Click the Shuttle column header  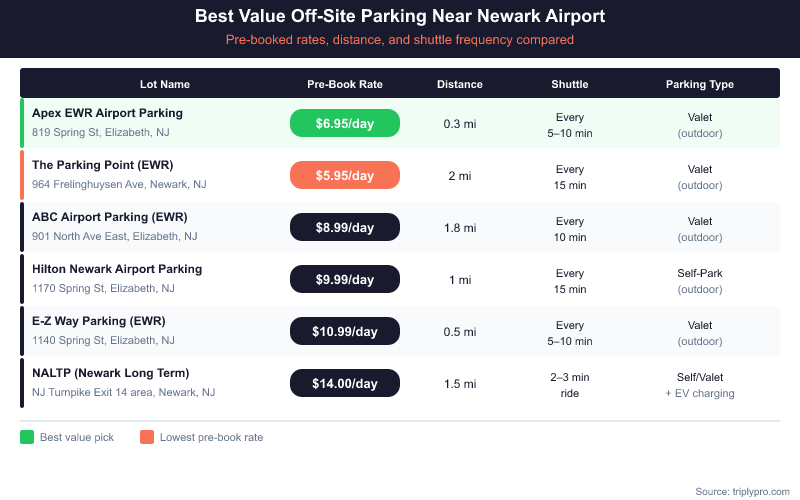tap(570, 84)
